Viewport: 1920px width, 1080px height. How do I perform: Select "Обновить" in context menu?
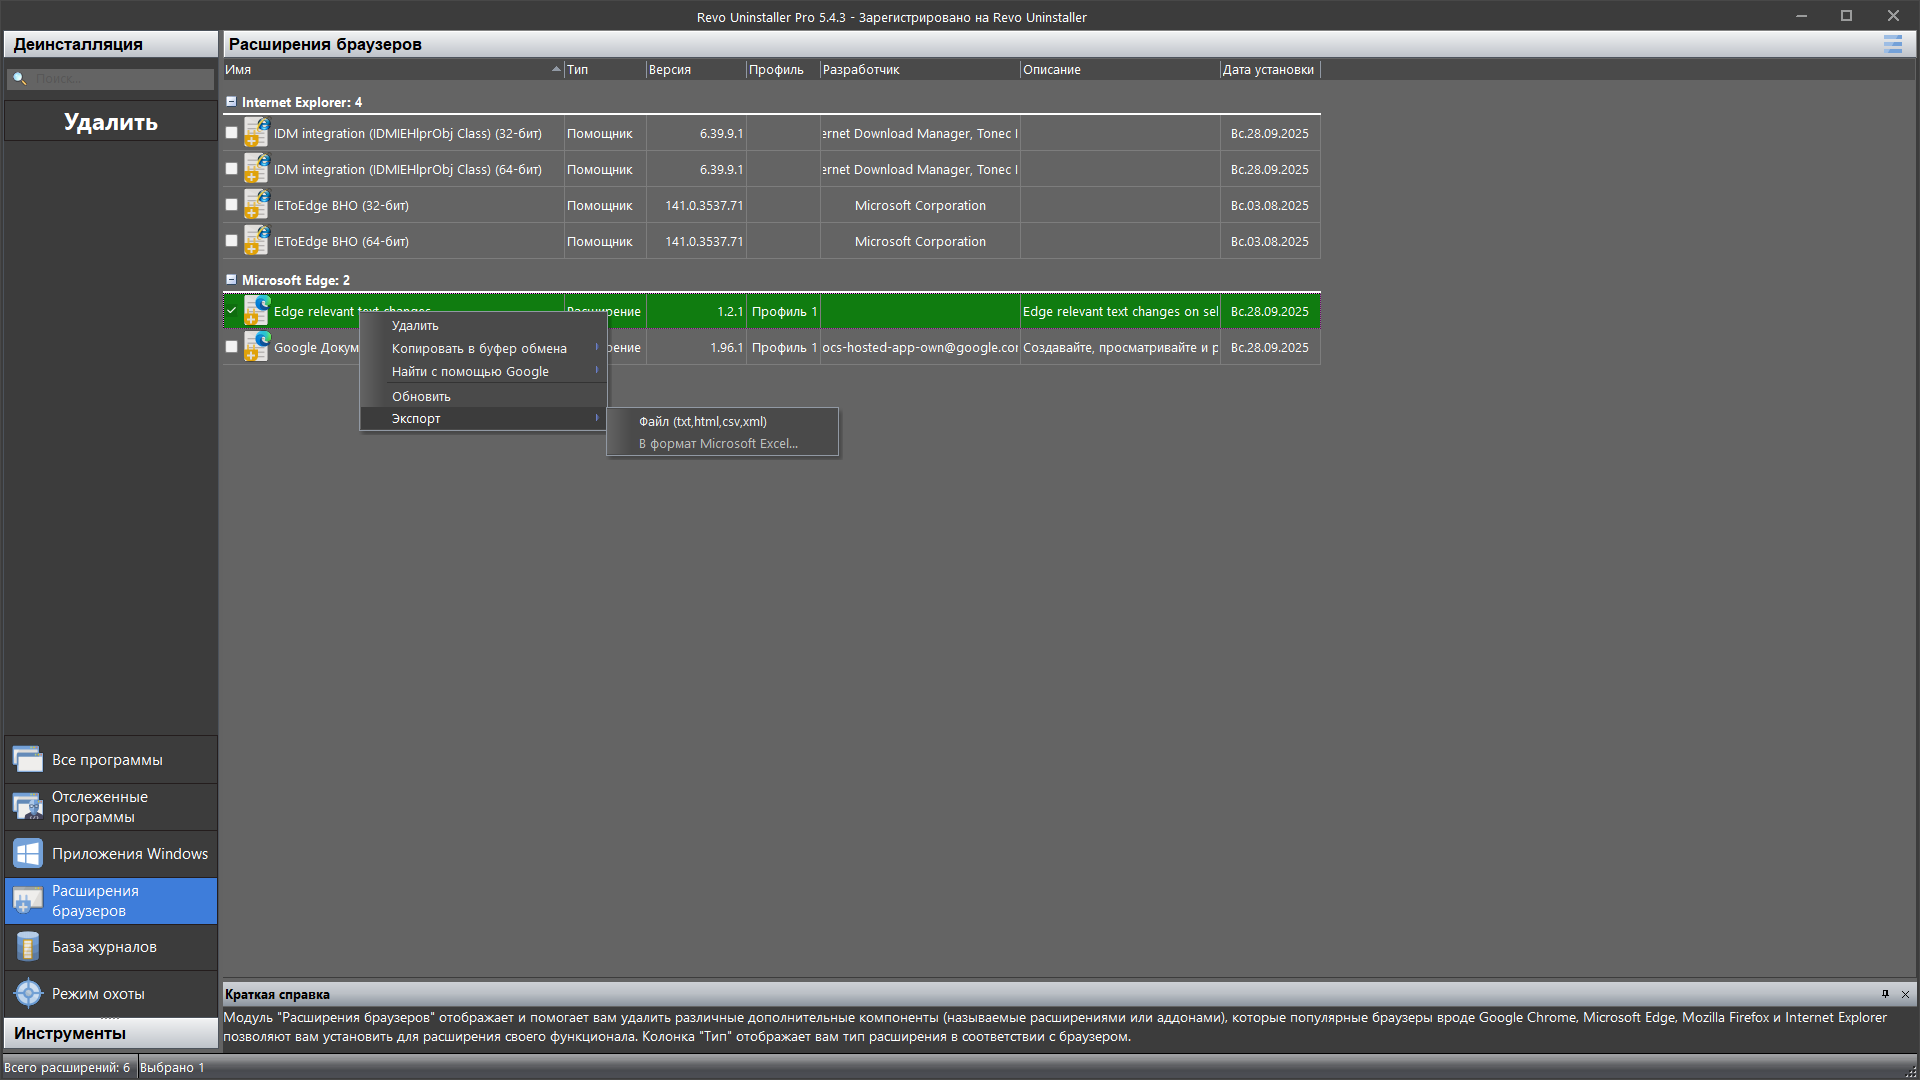click(421, 397)
